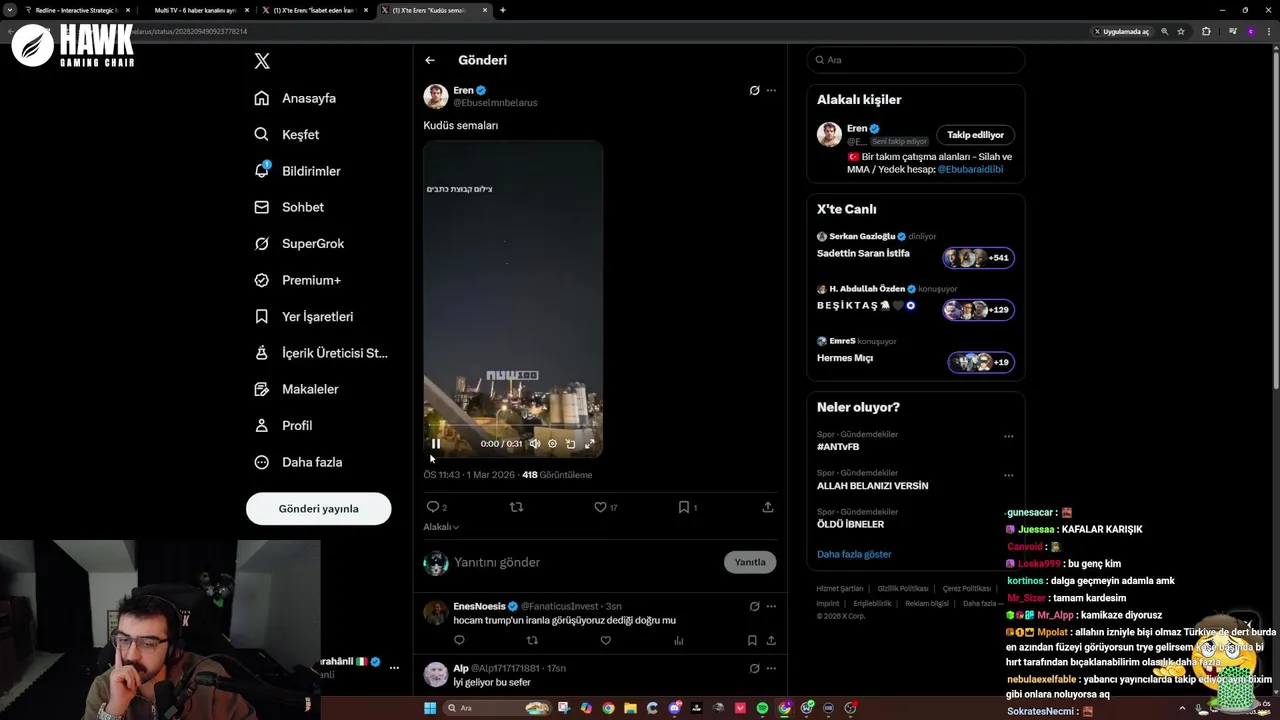Open Profil page
This screenshot has width=1280, height=720.
pyautogui.click(x=284, y=425)
